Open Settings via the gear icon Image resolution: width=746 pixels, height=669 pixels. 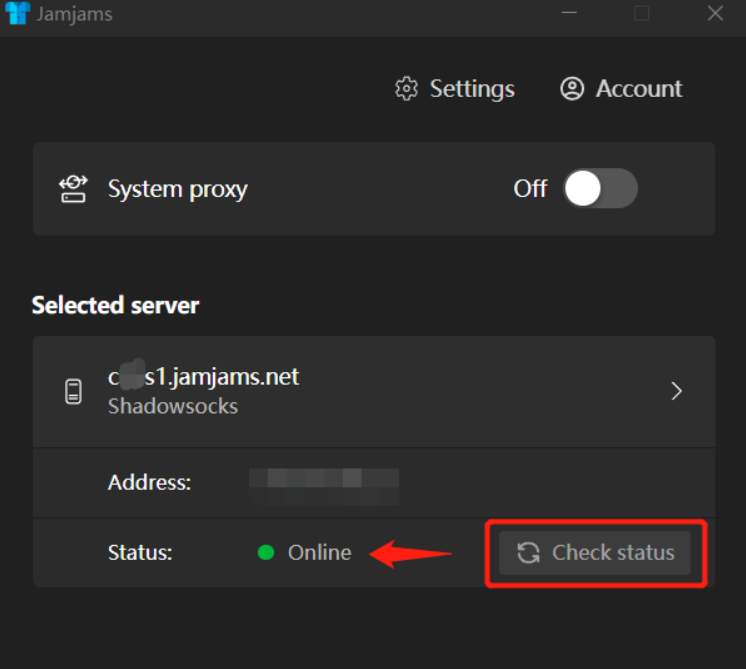tap(406, 89)
